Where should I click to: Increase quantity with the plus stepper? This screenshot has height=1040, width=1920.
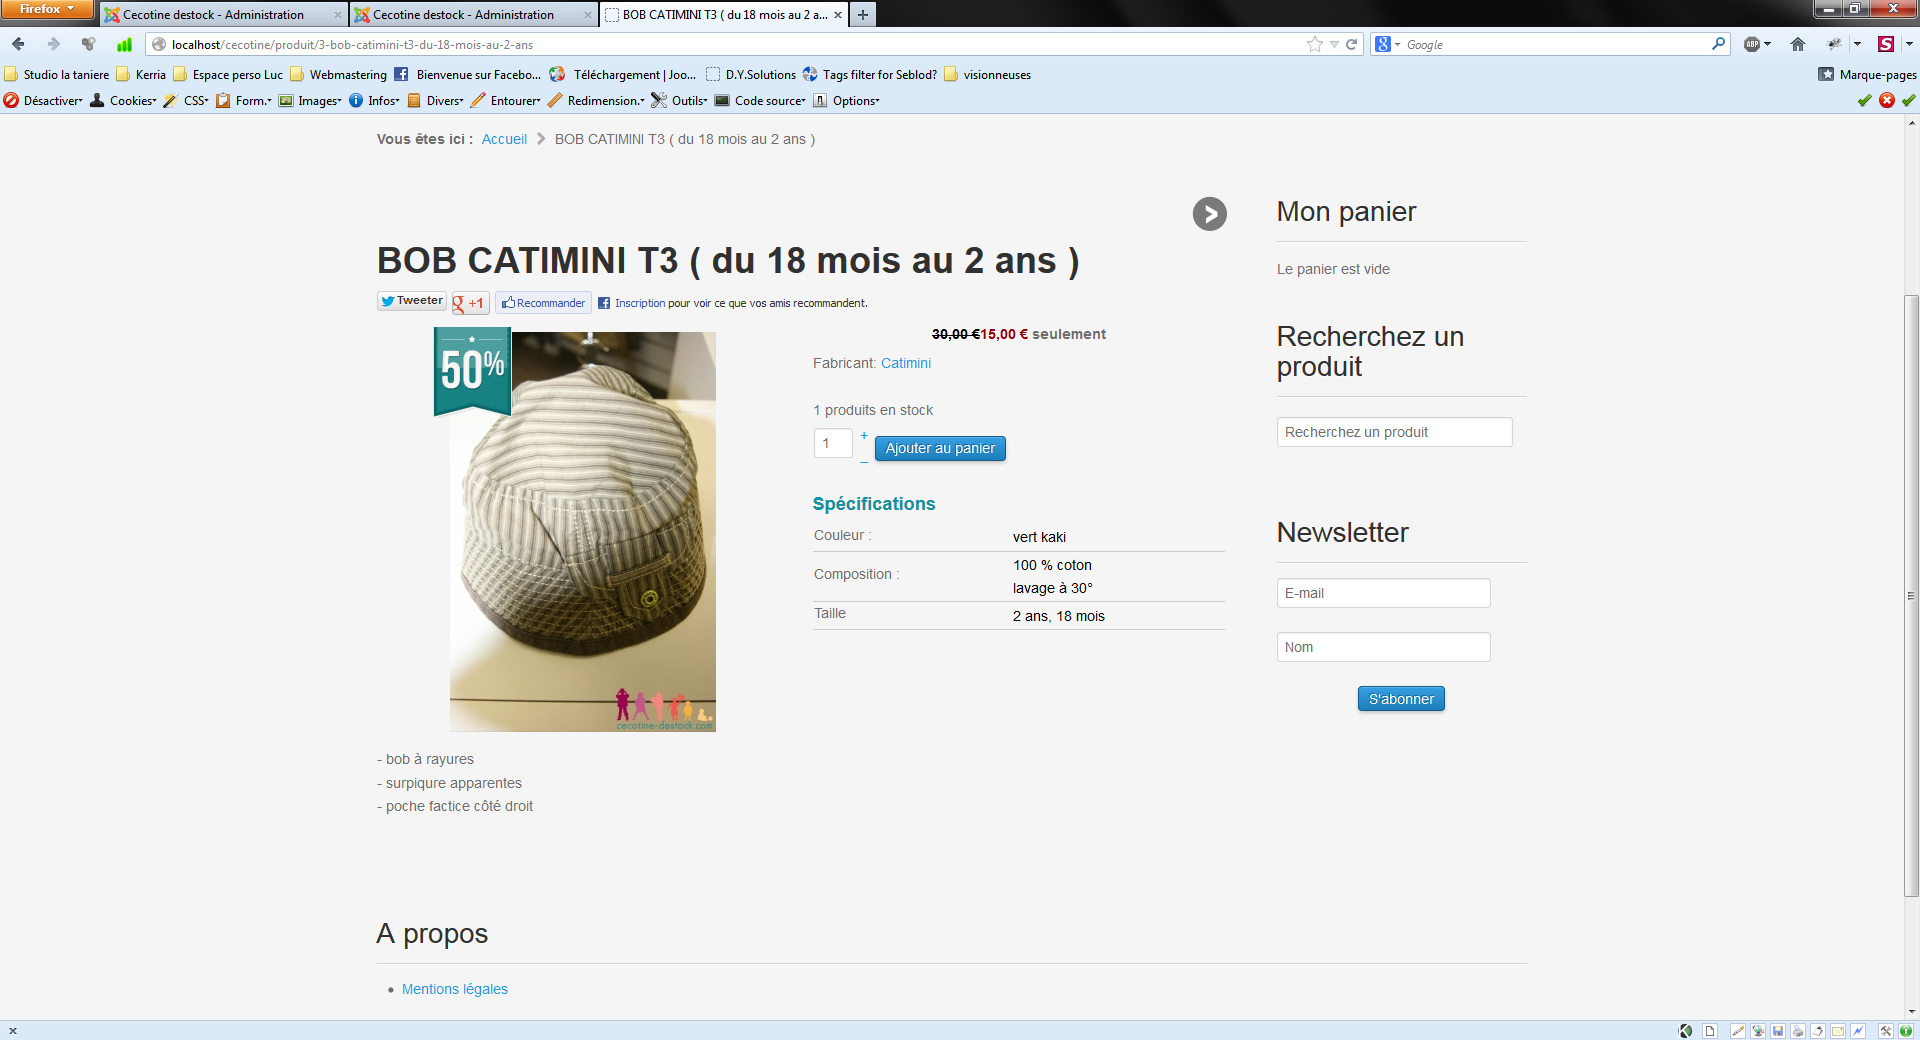click(x=864, y=435)
